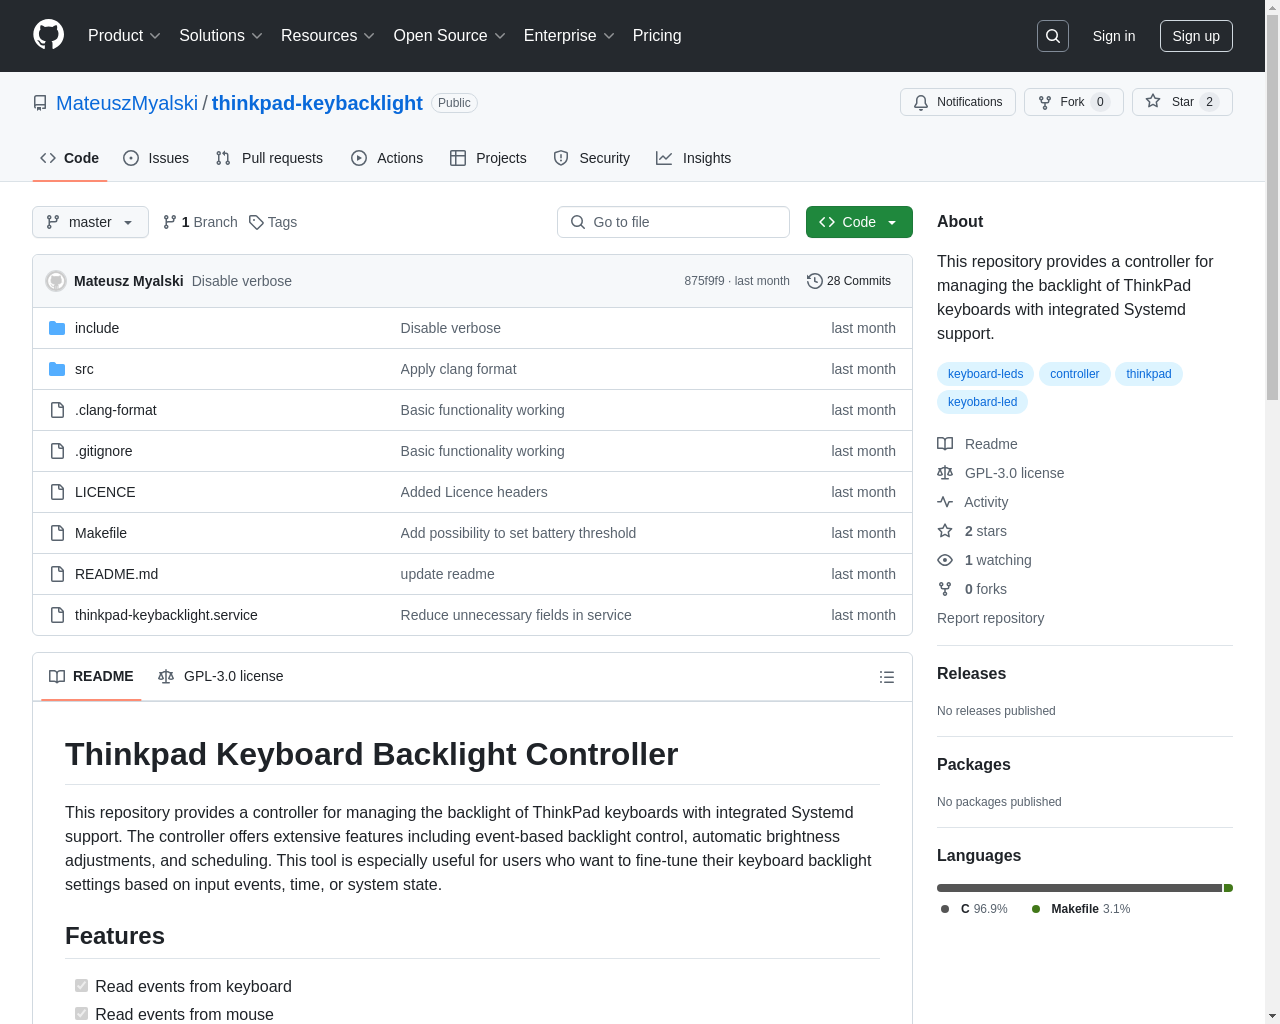The width and height of the screenshot is (1280, 1024).
Task: Click commit hash 875f9f9
Action: (x=704, y=281)
